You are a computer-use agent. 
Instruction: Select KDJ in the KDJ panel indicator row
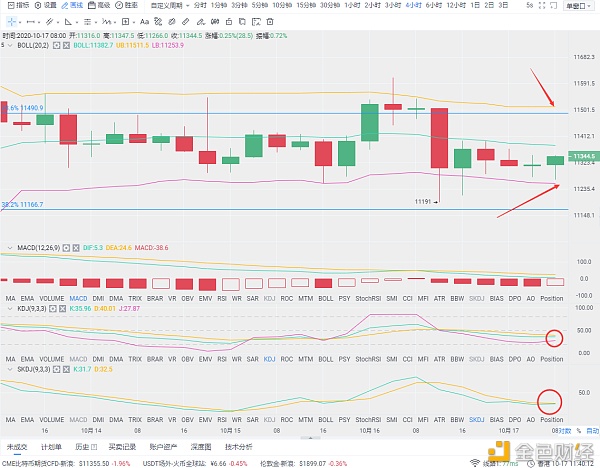pyautogui.click(x=269, y=359)
